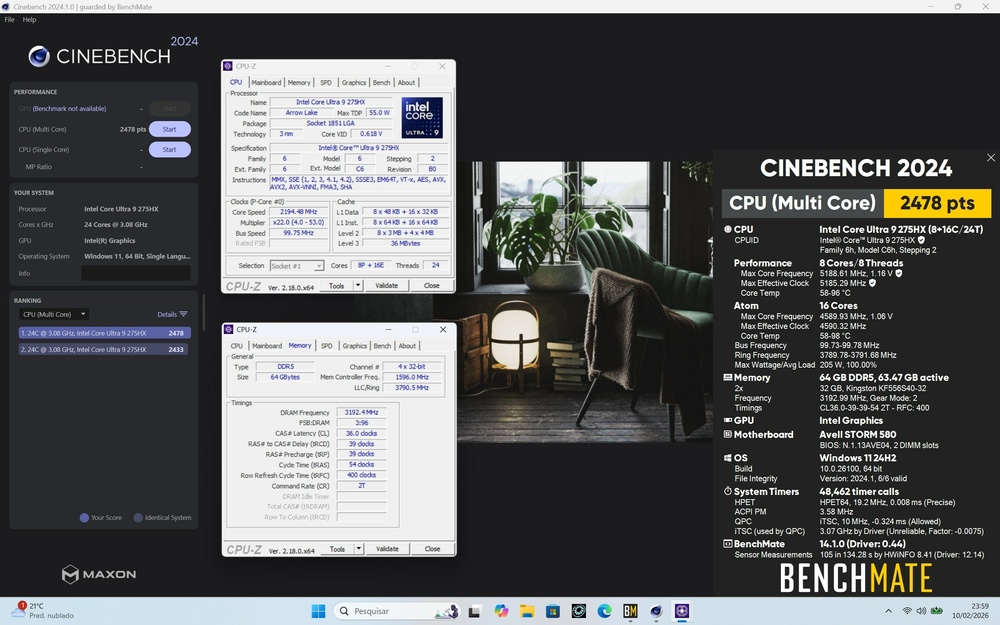Screen dimensions: 1000x625
Task: Open the BenchMate app in the taskbar
Action: tap(630, 611)
